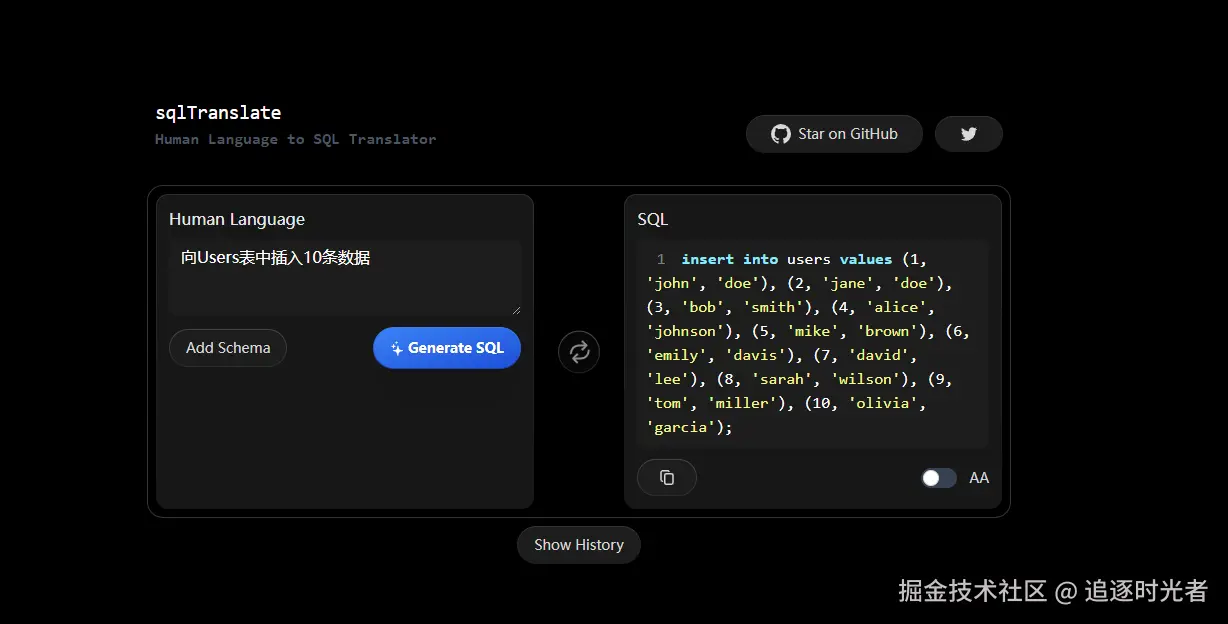Click the subtitle Human Language to SQL Translator
This screenshot has height=624, width=1228.
pyautogui.click(x=296, y=139)
